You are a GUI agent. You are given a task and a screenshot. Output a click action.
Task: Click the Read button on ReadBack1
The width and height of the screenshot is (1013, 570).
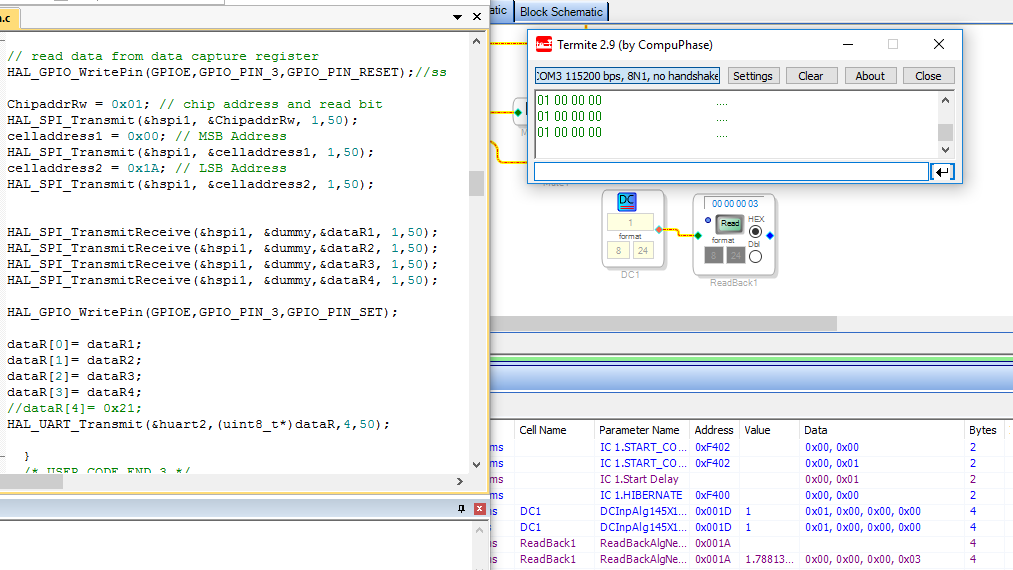tap(729, 223)
